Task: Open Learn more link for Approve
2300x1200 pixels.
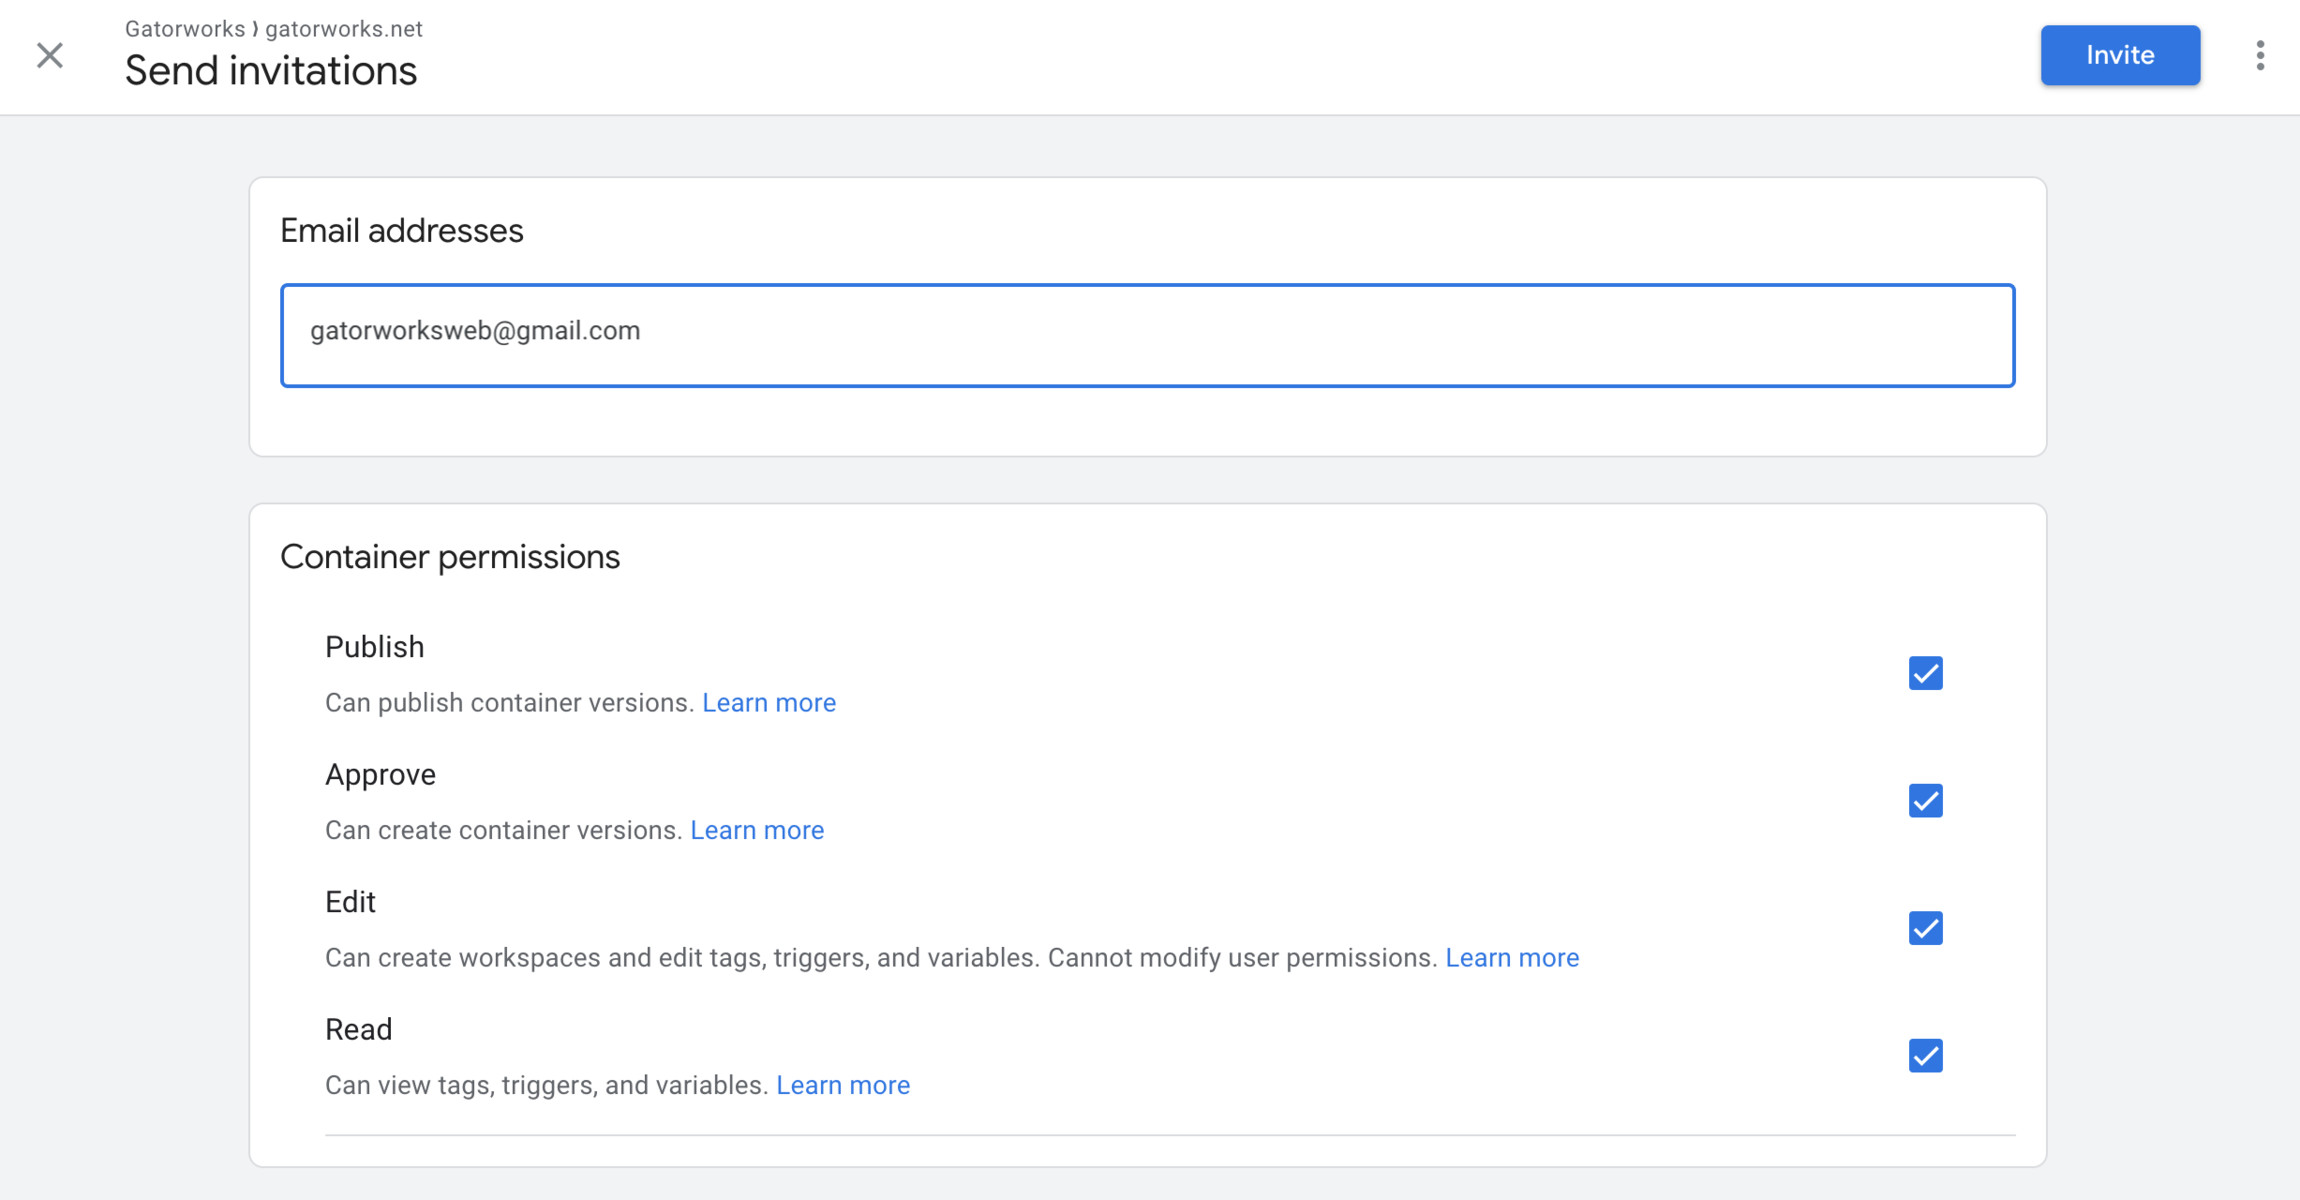Action: (757, 830)
